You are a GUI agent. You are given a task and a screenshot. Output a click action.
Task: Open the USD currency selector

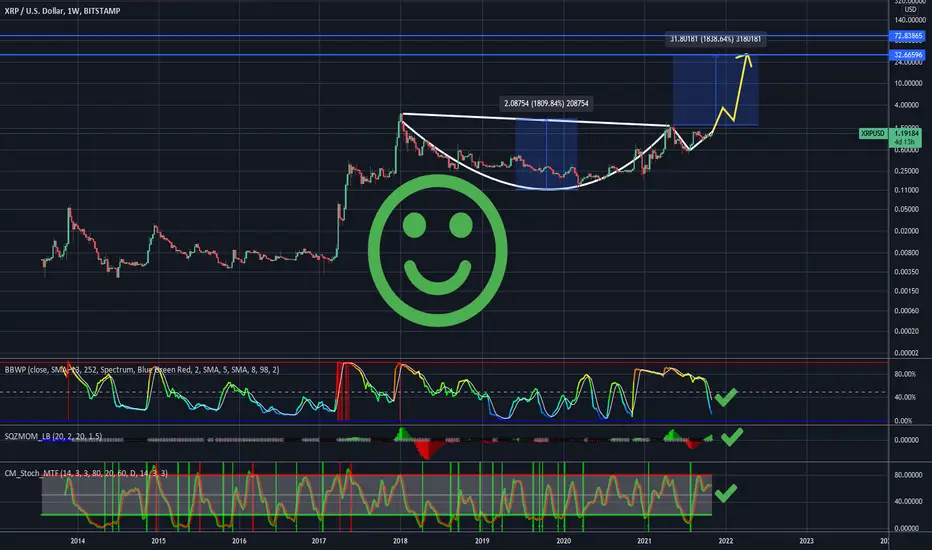click(x=910, y=10)
